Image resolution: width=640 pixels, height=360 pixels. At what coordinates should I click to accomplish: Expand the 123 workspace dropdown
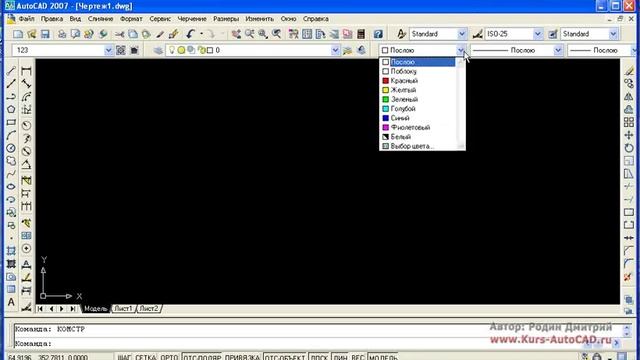tap(108, 50)
